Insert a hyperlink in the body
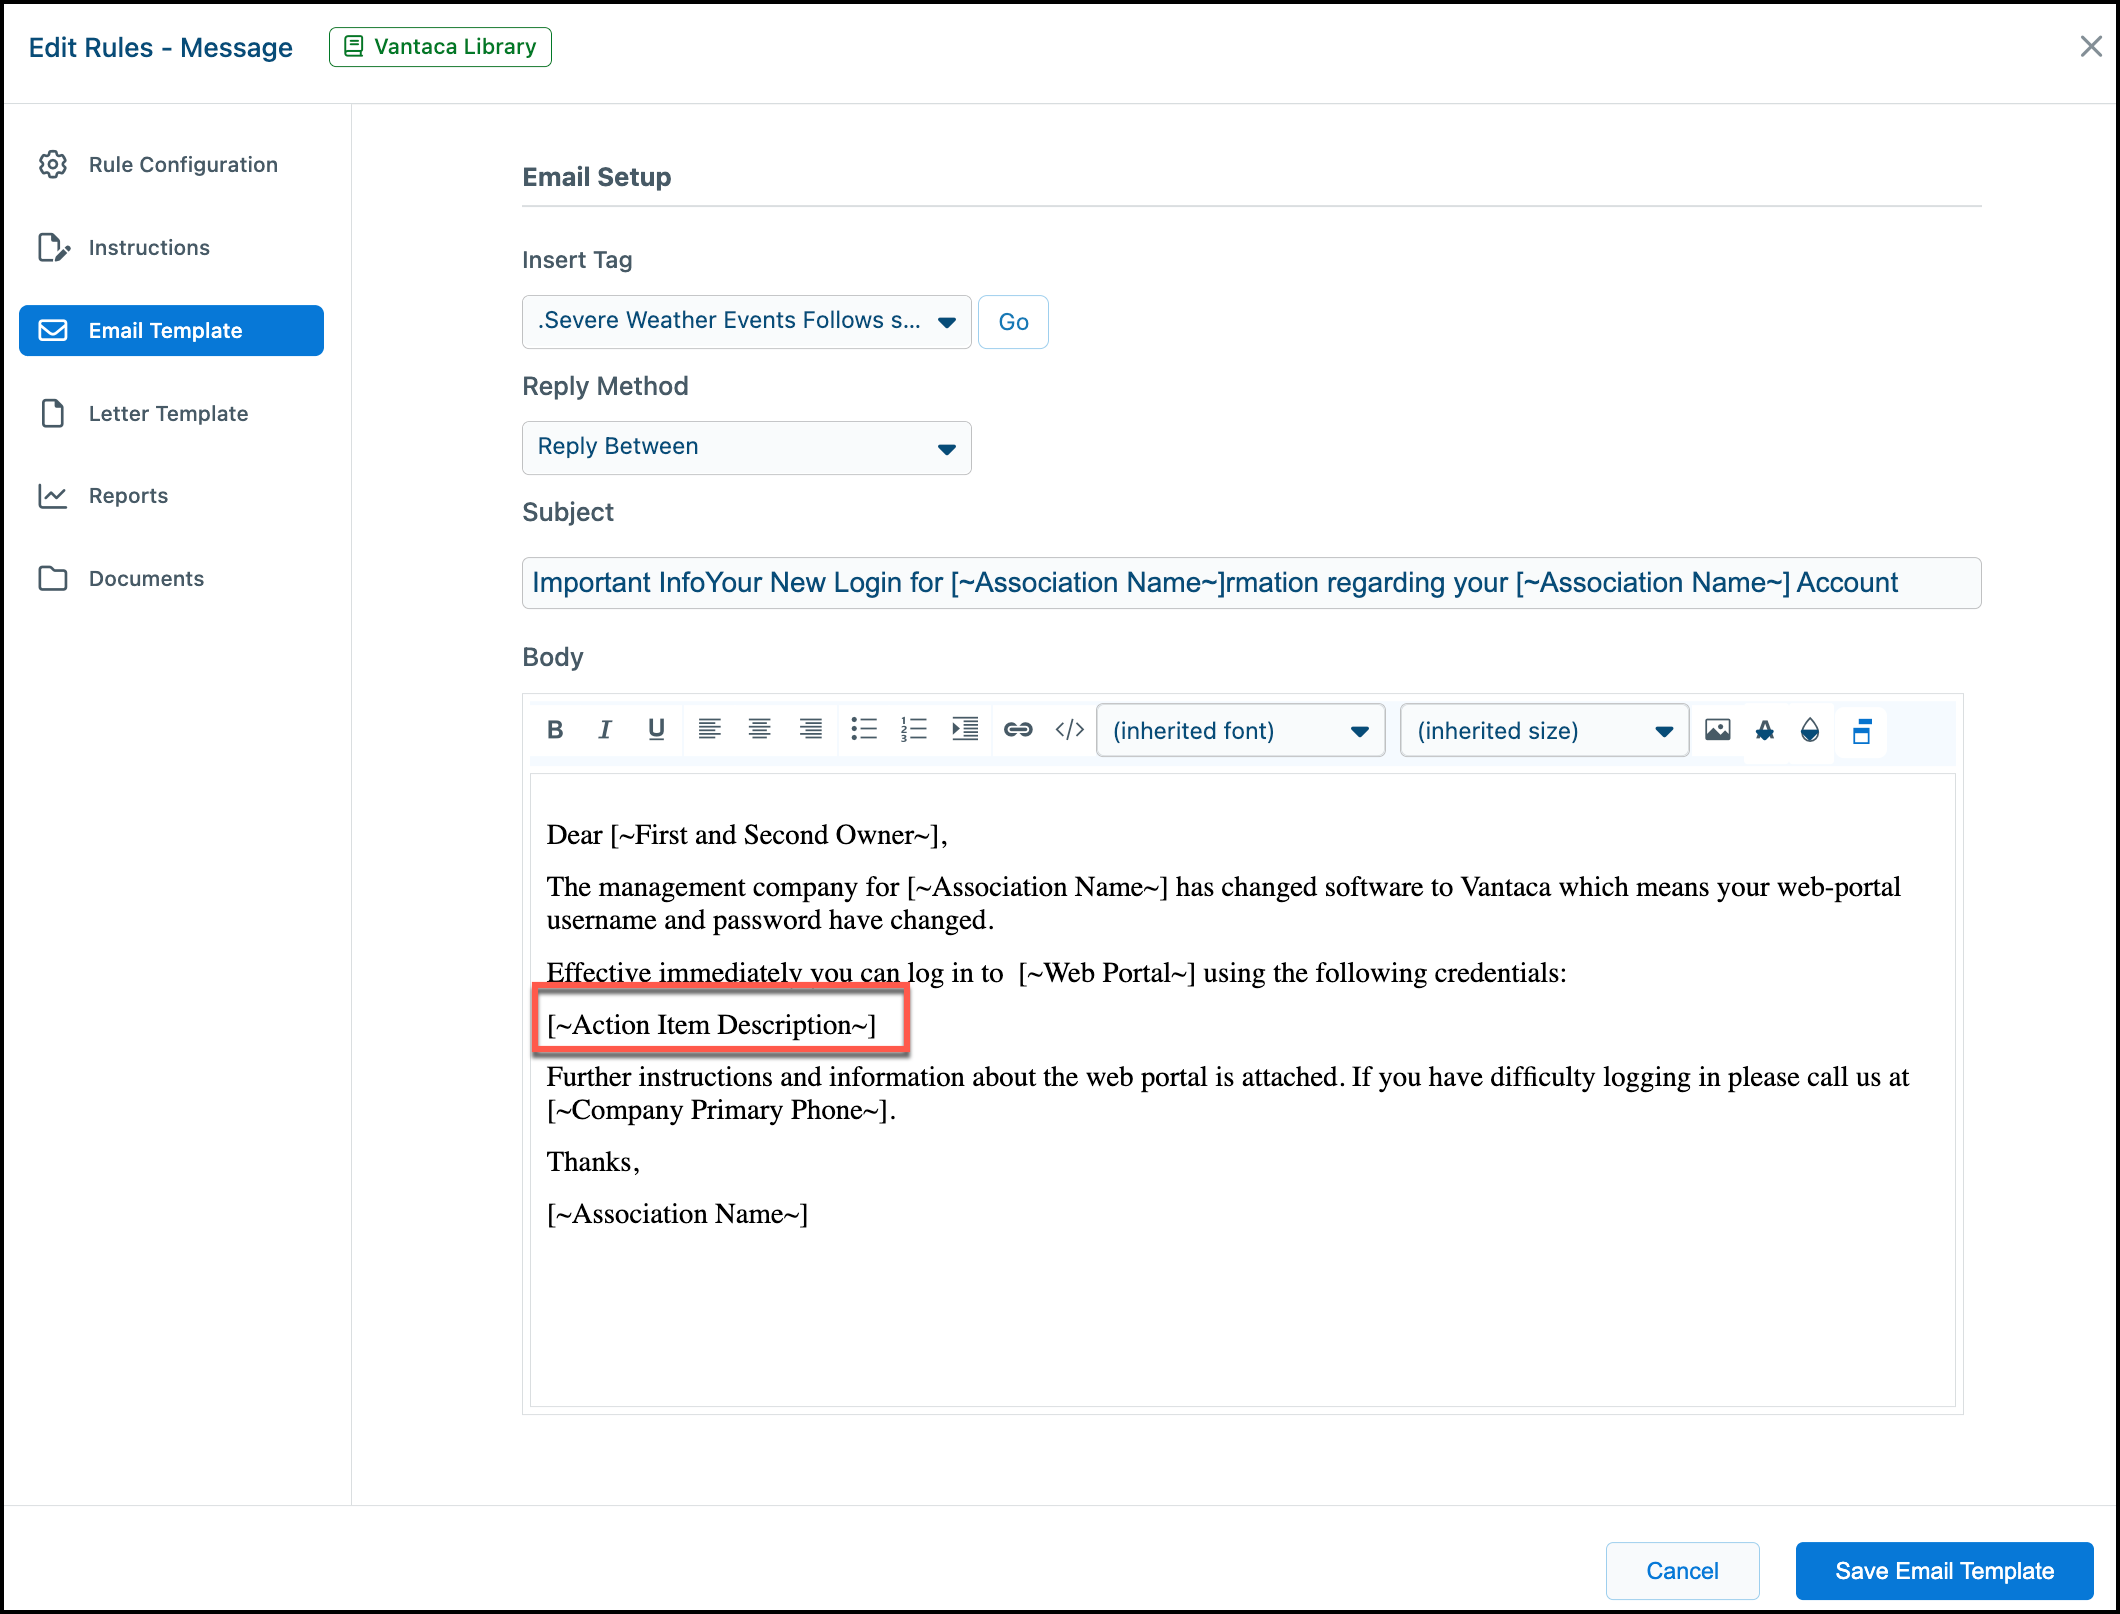Screen dimensions: 2120x1614 [x=1018, y=730]
